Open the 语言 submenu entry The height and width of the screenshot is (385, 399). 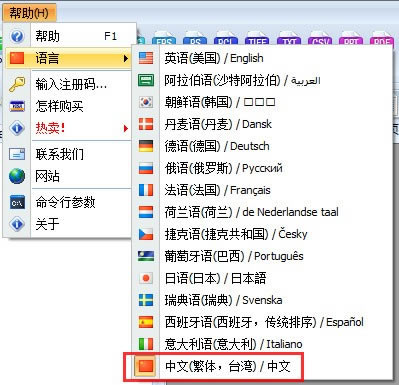click(69, 58)
